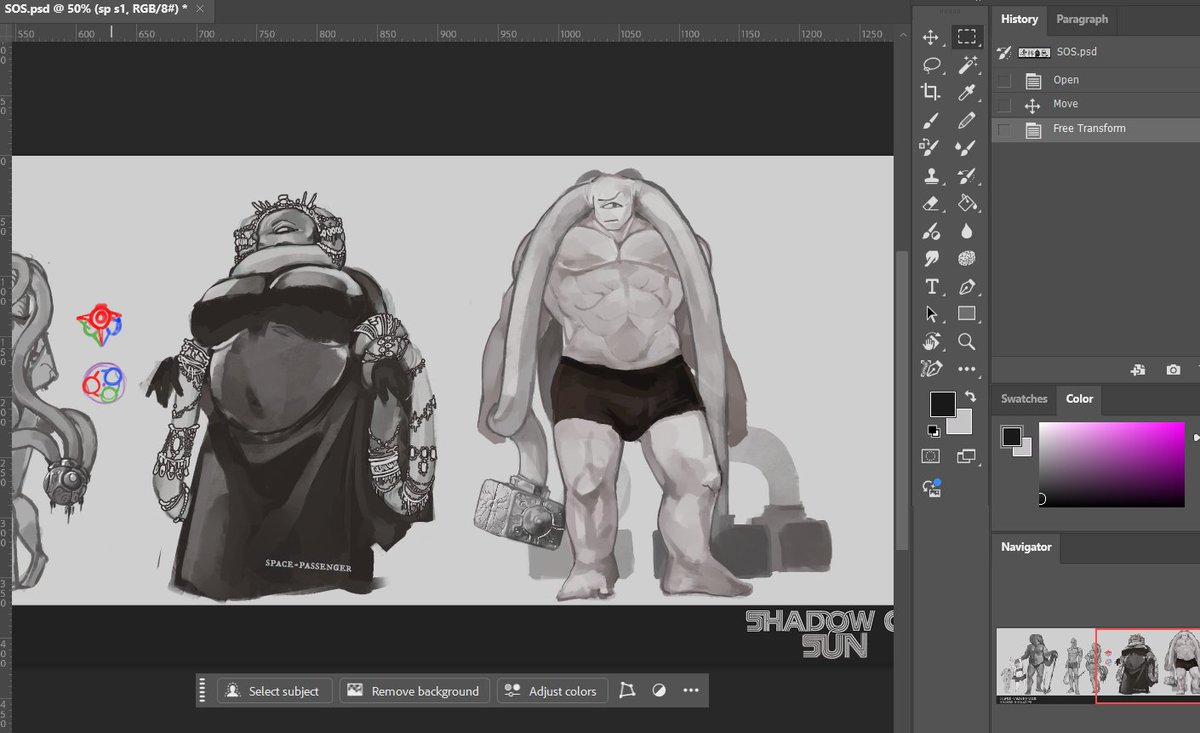The height and width of the screenshot is (733, 1200).
Task: Select the Rectangular Marquee tool
Action: 966,38
